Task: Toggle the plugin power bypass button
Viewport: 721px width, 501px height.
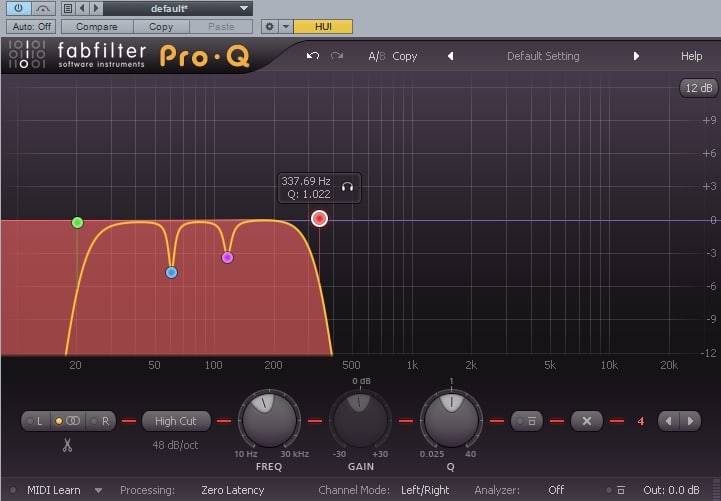Action: [x=18, y=8]
